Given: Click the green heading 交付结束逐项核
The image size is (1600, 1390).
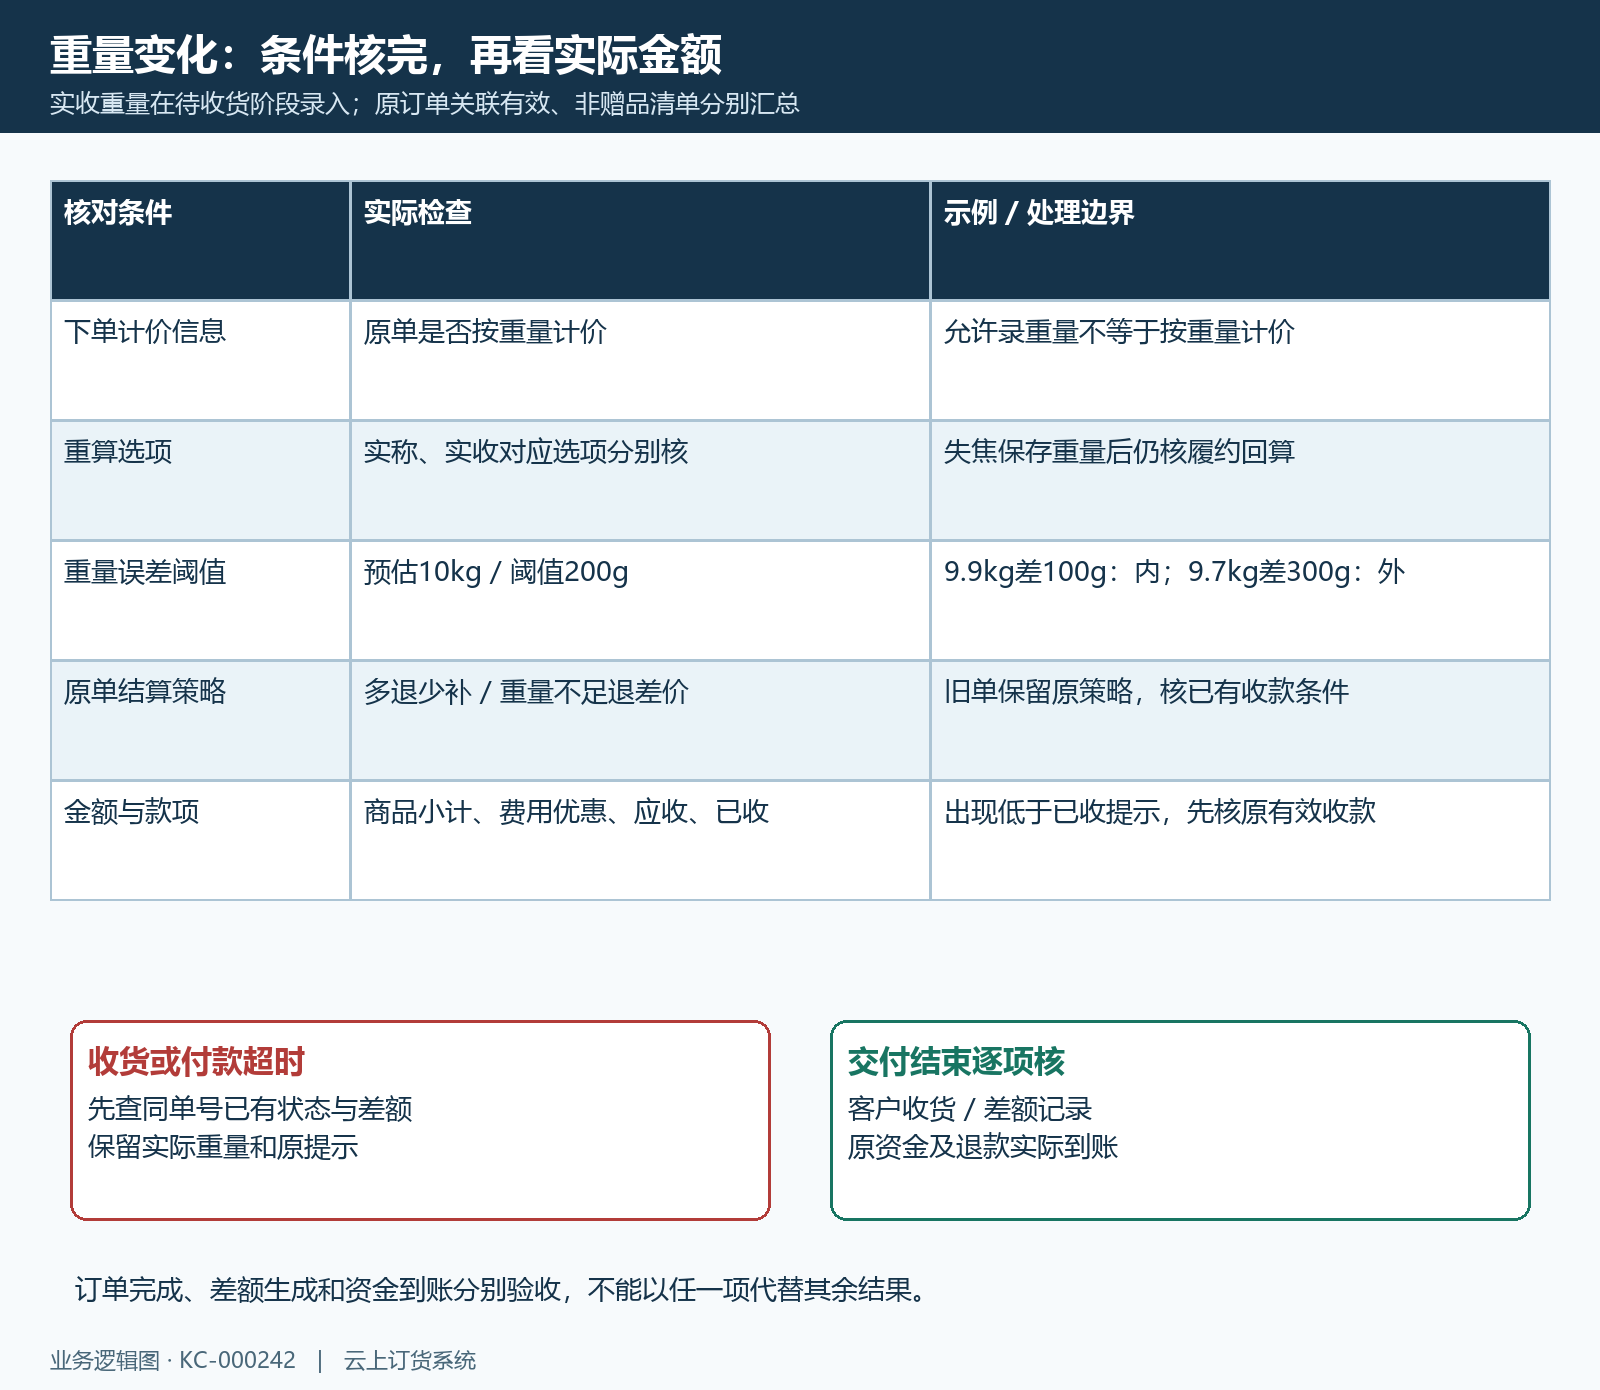Looking at the screenshot, I should coord(956,1062).
